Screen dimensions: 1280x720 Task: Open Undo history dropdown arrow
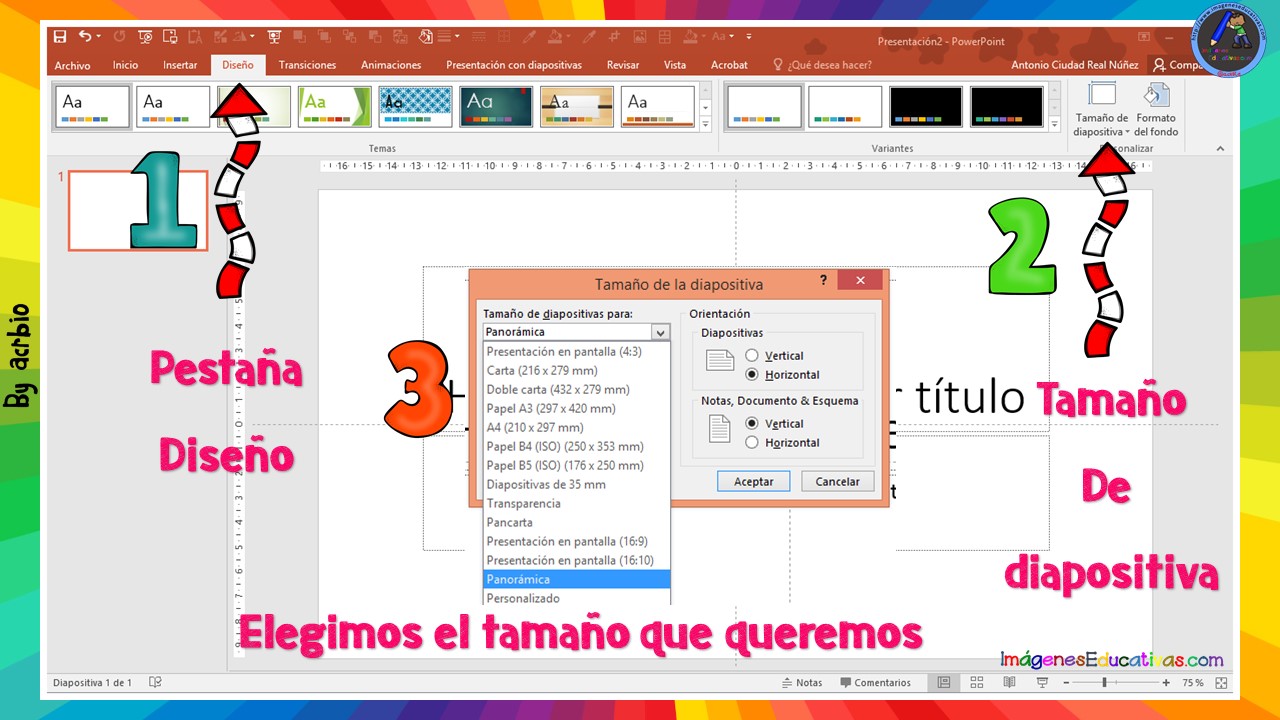98,37
